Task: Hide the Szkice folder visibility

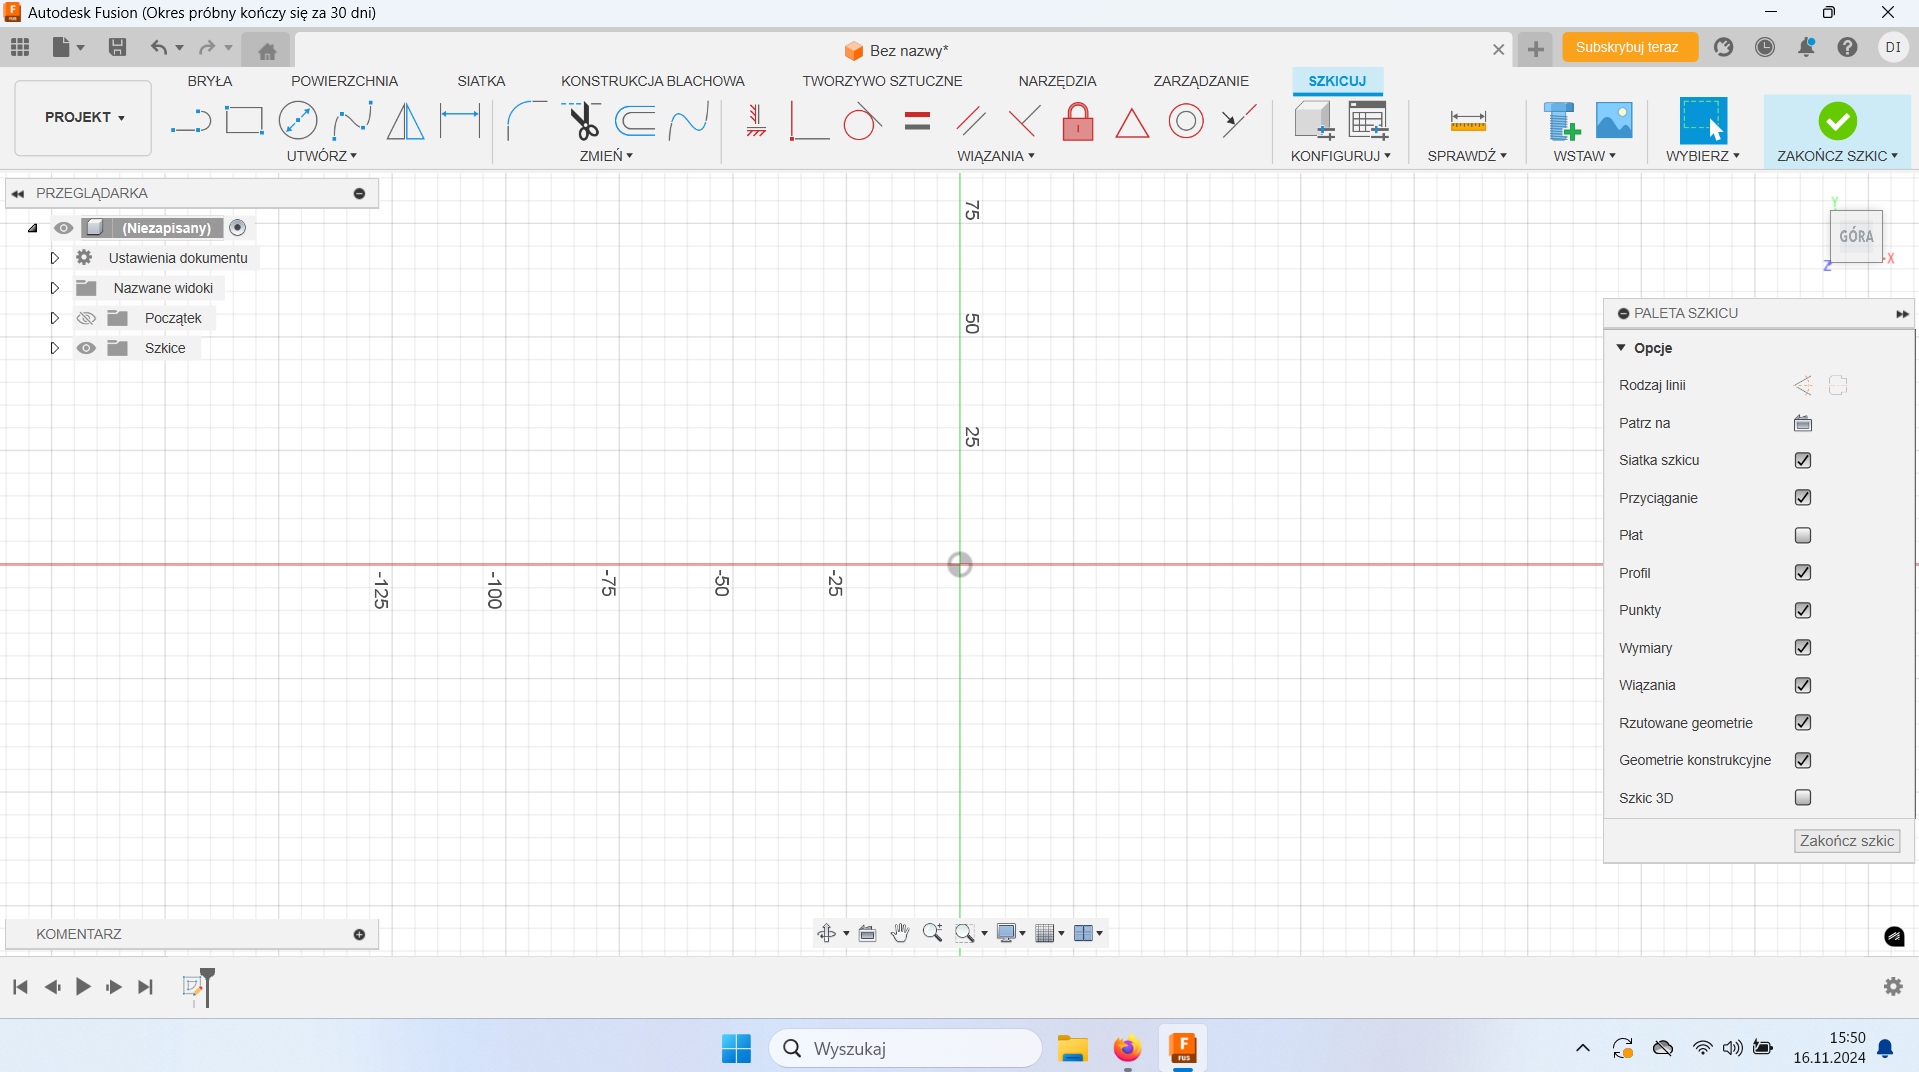Action: [x=87, y=348]
